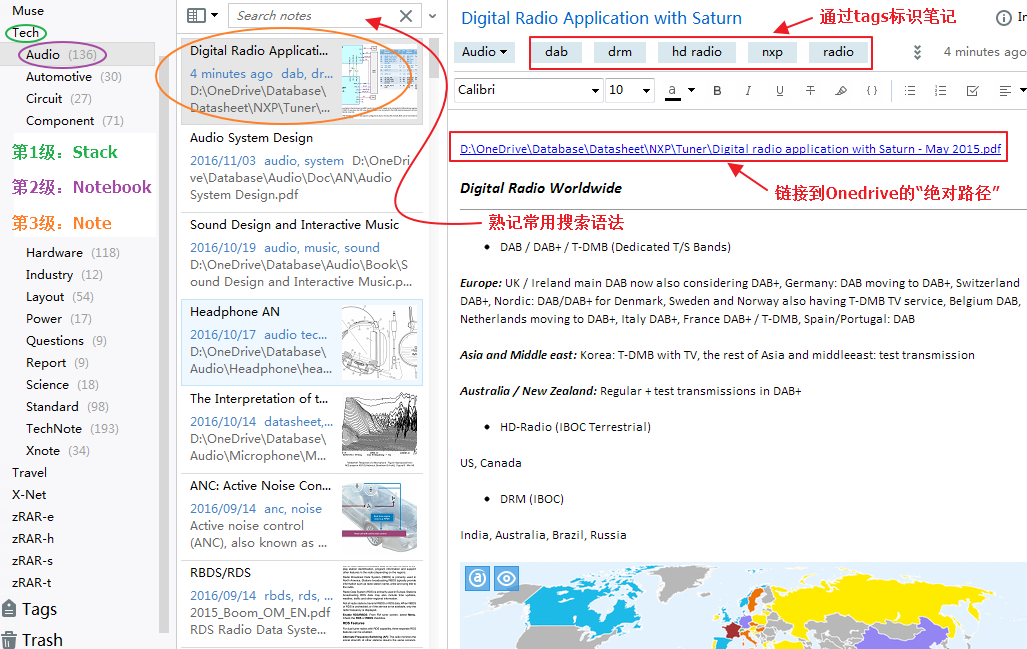
Task: Open the font color picker
Action: point(673,90)
